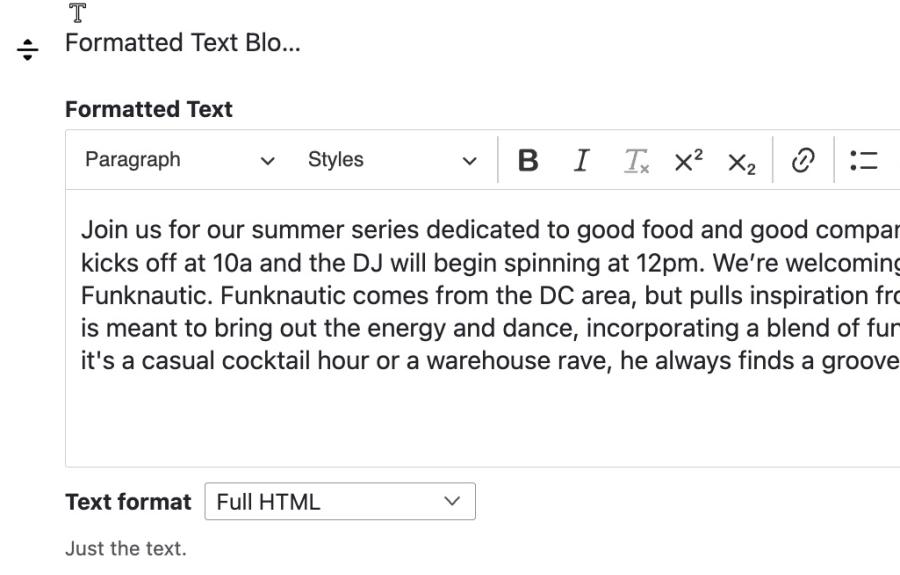Click the Formatted Text Blo... title
Screen dimensions: 900x575
pos(182,43)
